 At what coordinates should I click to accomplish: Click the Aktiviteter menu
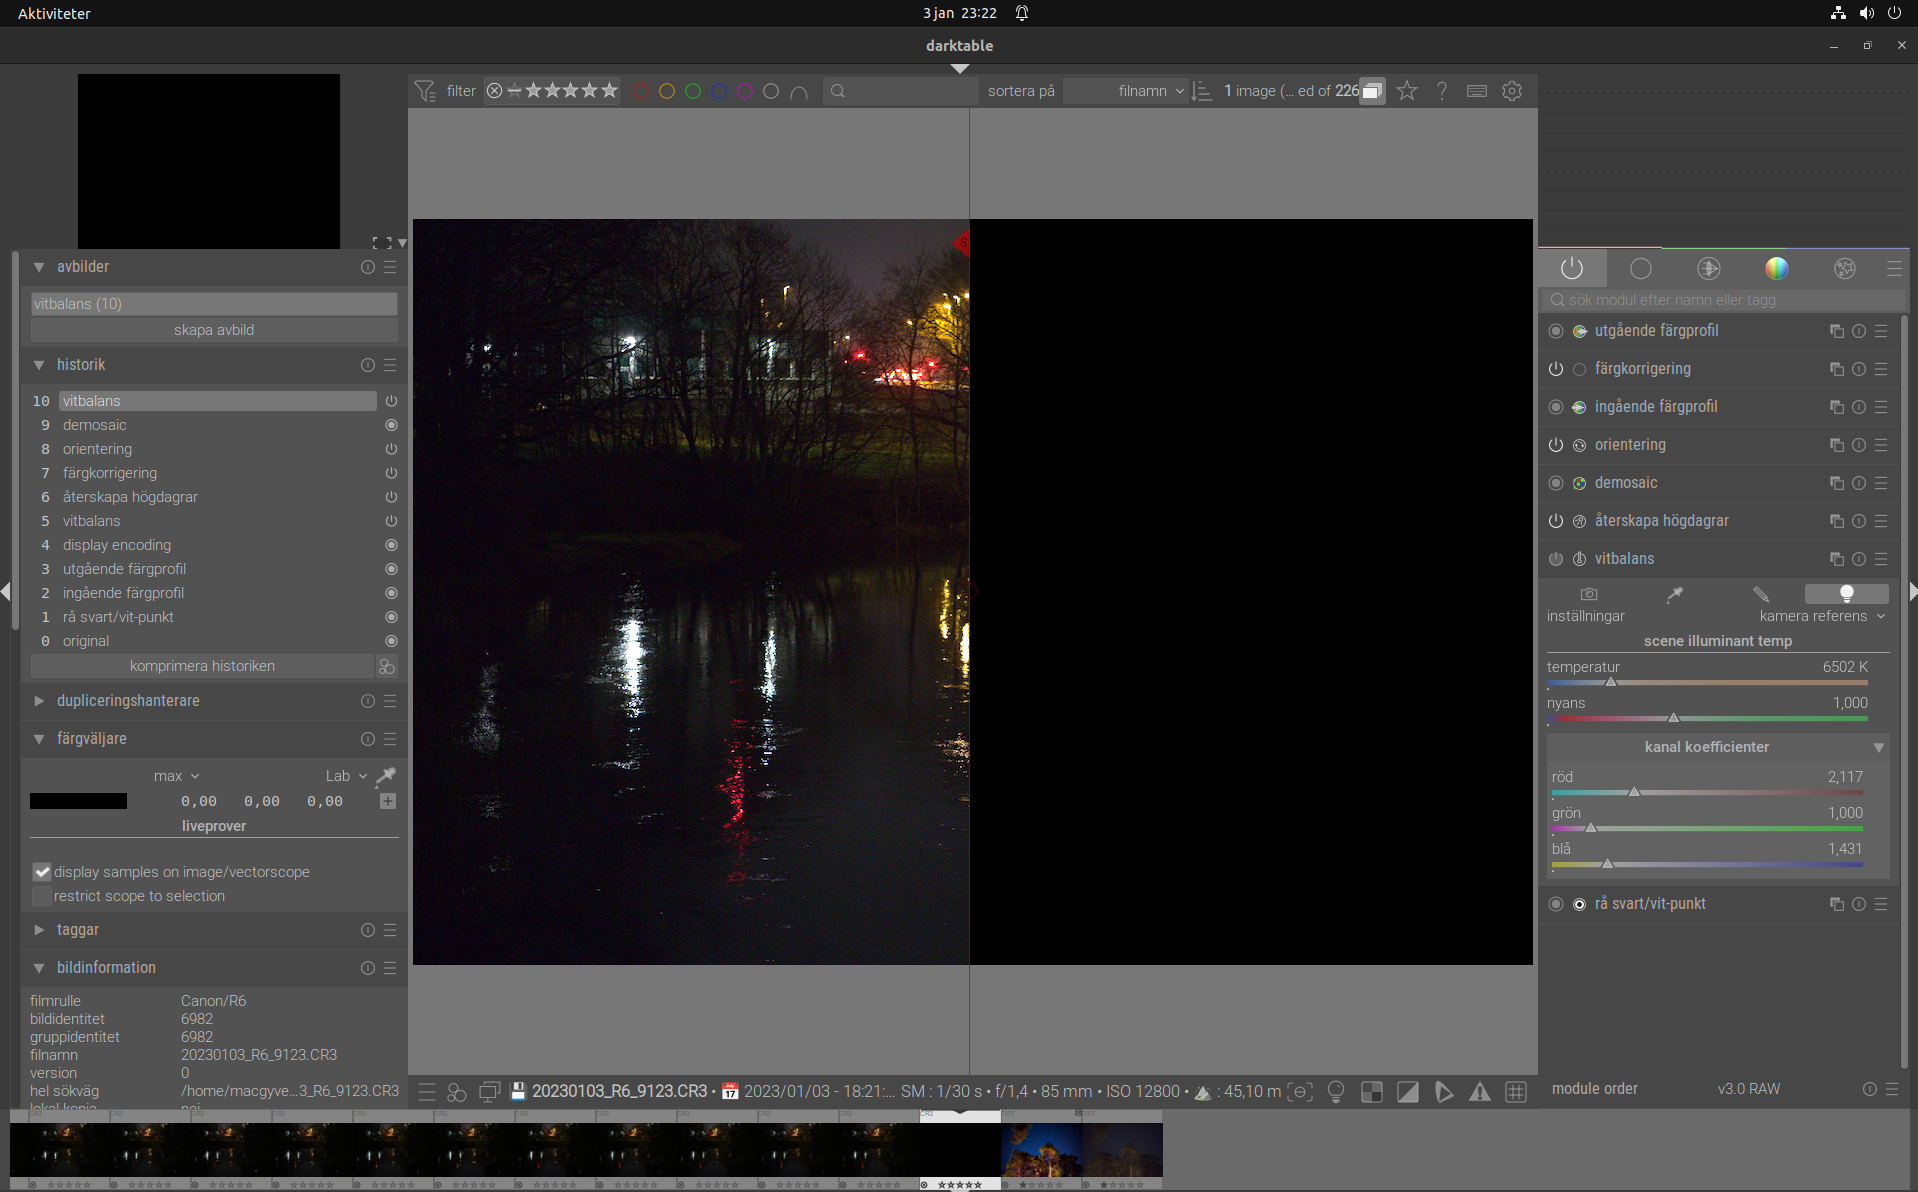coord(53,13)
